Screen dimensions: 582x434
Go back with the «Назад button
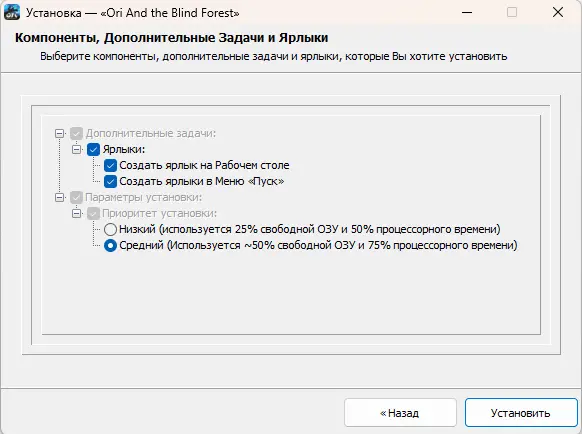pos(400,413)
